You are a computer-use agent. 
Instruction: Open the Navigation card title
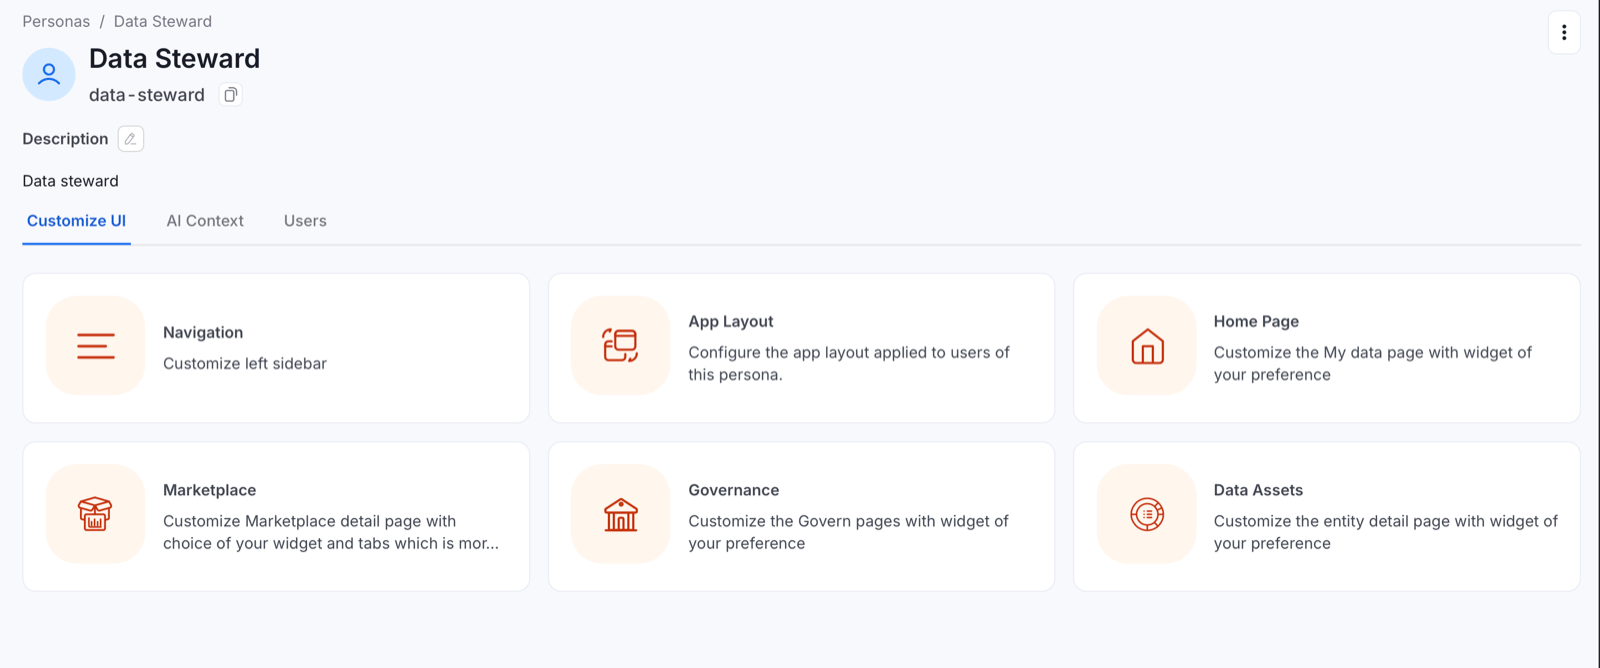click(x=203, y=332)
